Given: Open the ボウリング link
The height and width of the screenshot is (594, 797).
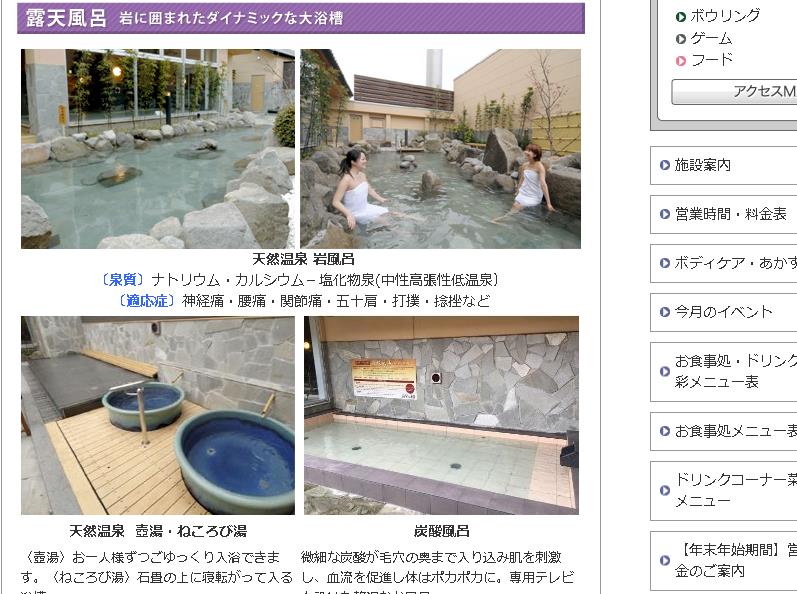Looking at the screenshot, I should [x=725, y=16].
